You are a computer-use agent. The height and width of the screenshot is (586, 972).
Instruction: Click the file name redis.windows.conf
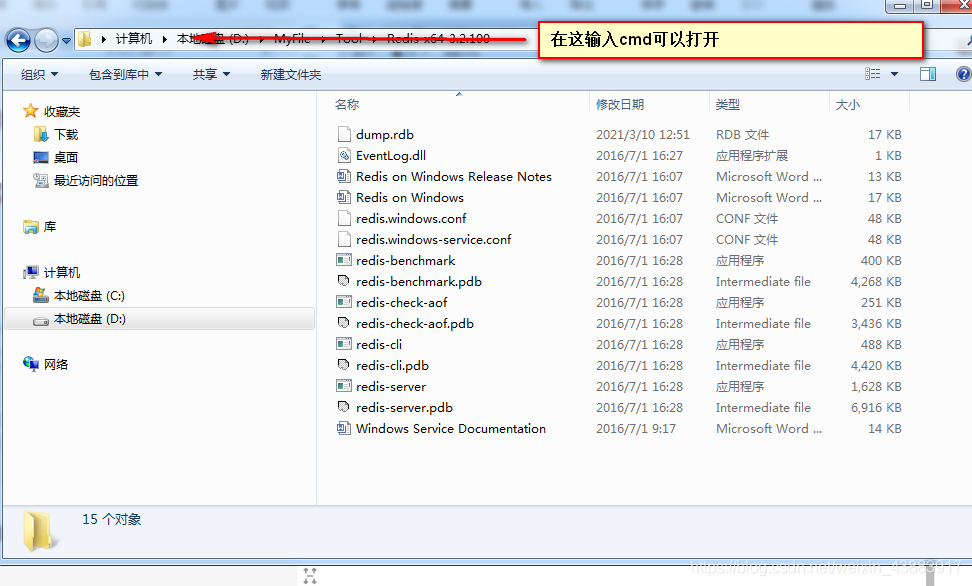411,218
